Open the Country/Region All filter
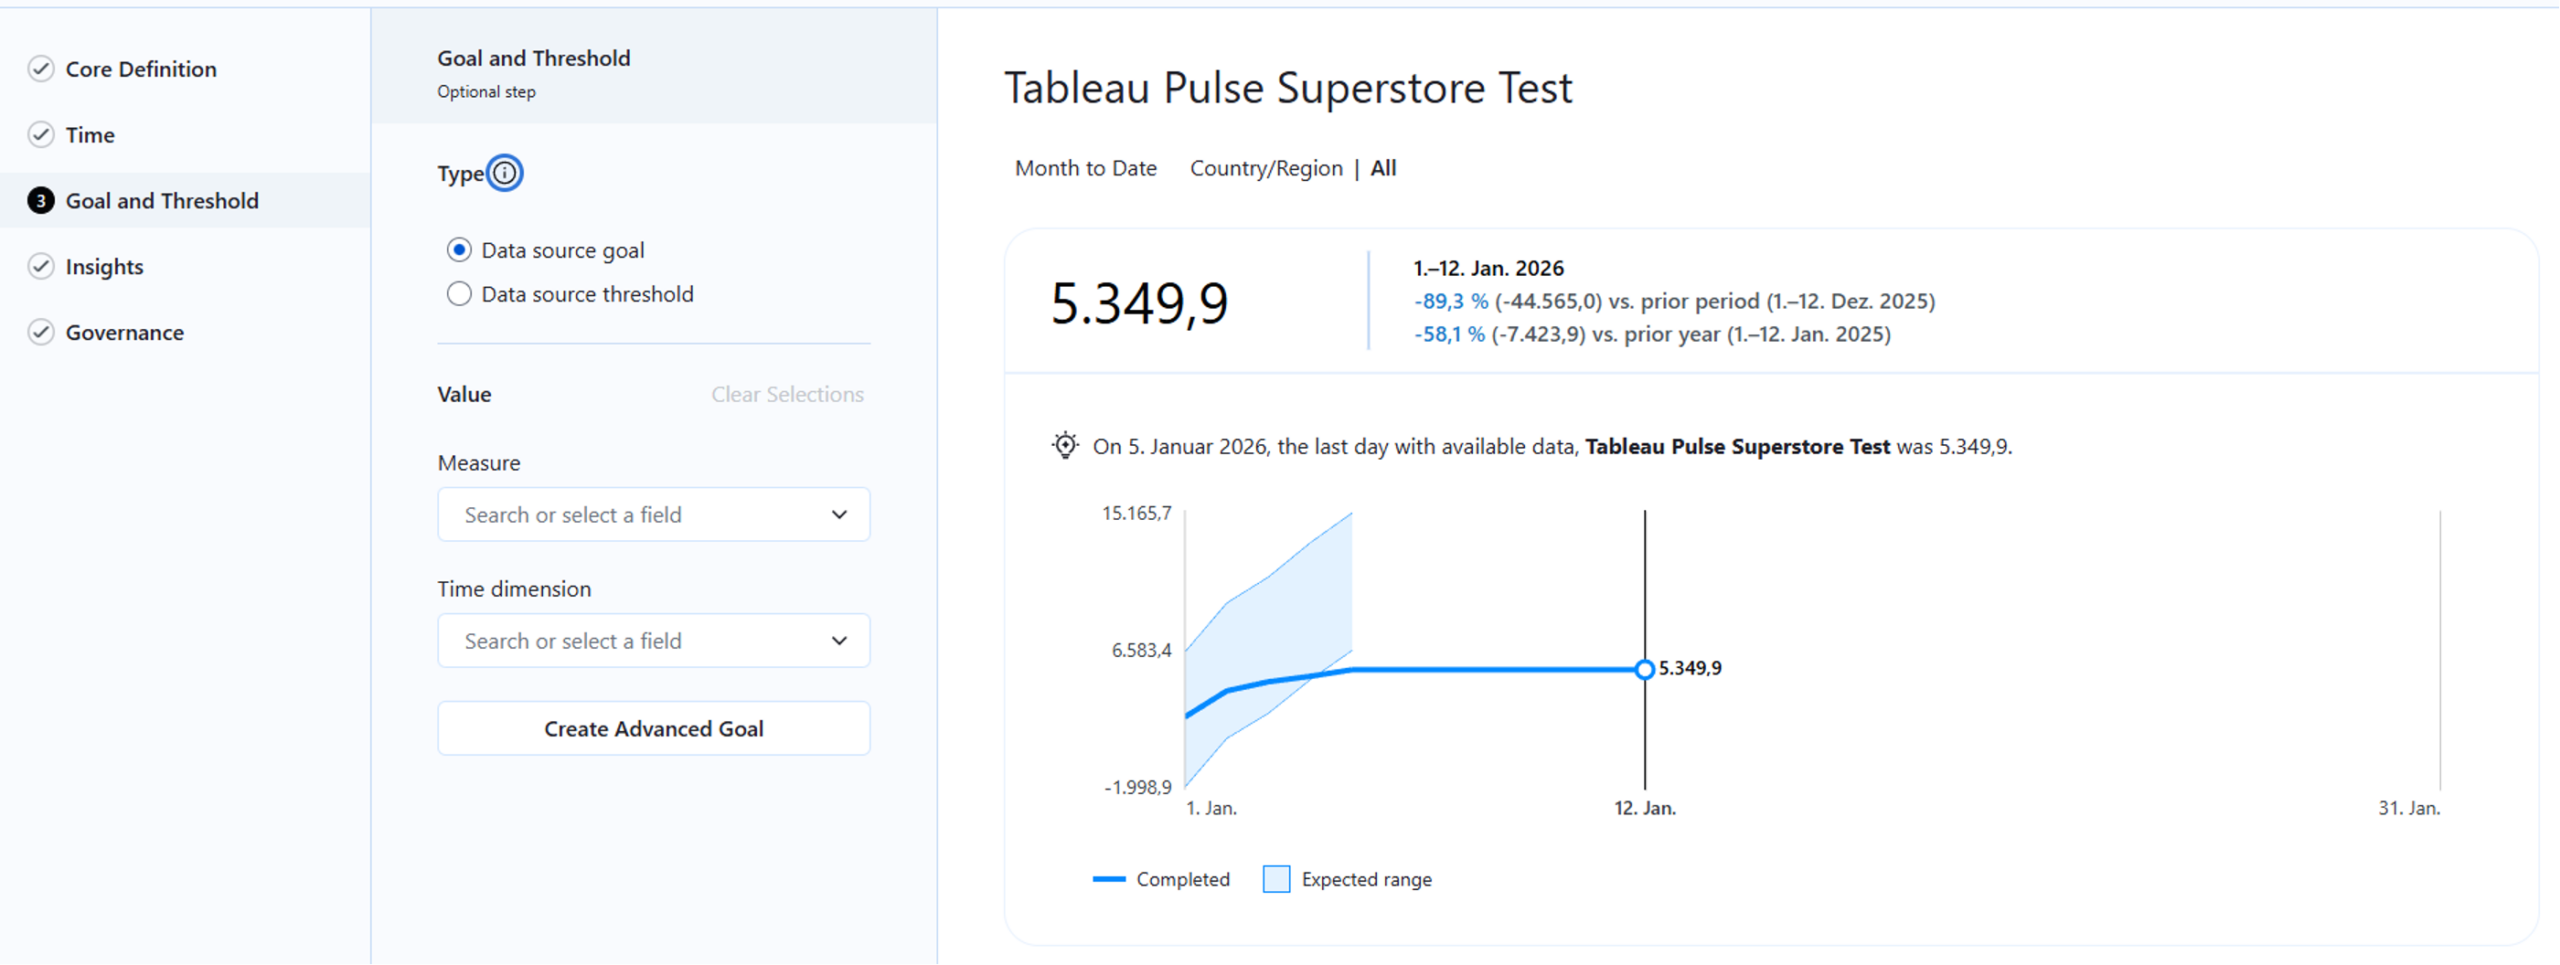2560x965 pixels. (1383, 168)
